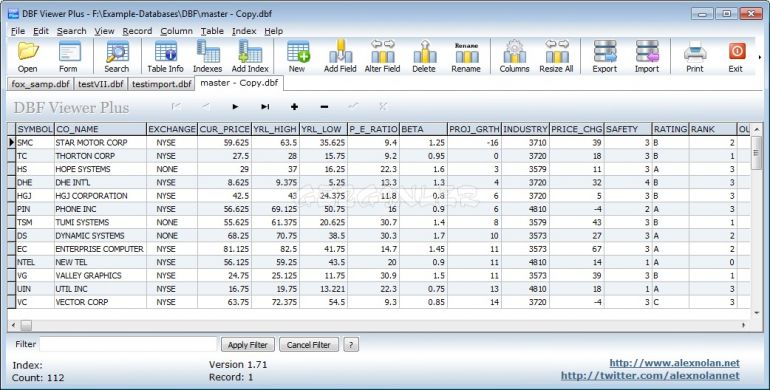Image resolution: width=770 pixels, height=390 pixels.
Task: Open the Export database icon
Action: [x=605, y=57]
